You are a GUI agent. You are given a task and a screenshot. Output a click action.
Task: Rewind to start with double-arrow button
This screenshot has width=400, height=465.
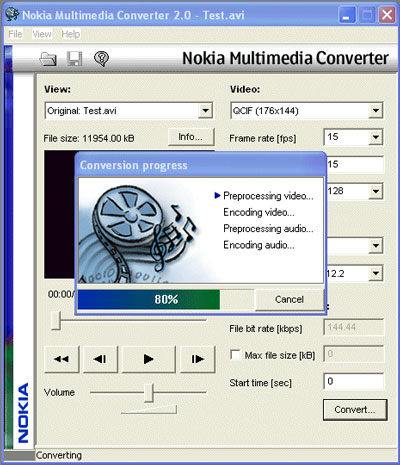(62, 359)
